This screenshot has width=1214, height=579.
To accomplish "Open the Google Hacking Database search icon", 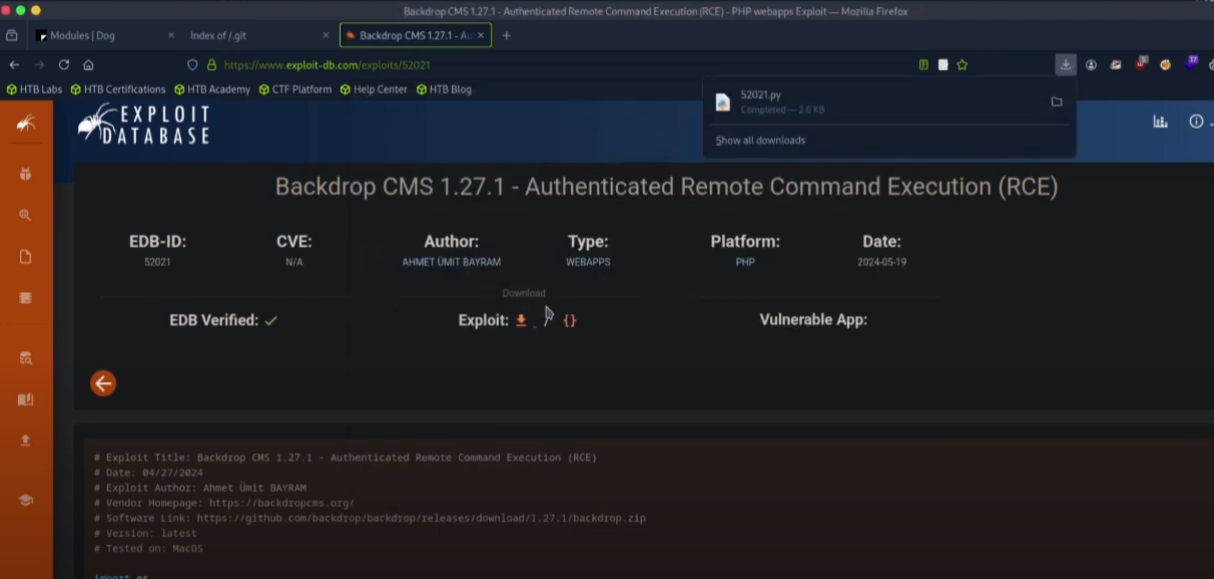I will click(26, 215).
